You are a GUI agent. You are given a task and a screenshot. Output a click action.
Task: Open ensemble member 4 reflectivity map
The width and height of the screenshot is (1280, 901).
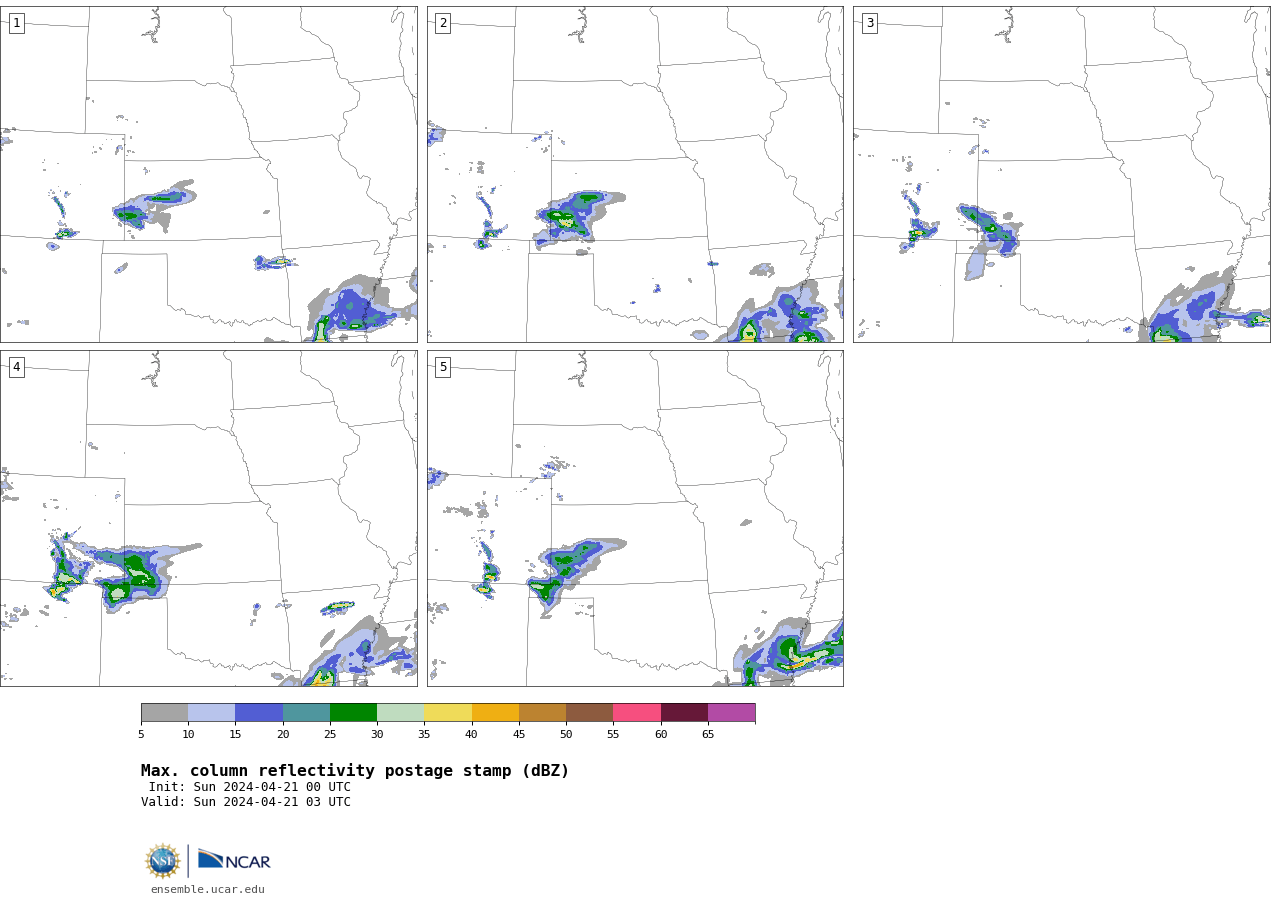[209, 518]
